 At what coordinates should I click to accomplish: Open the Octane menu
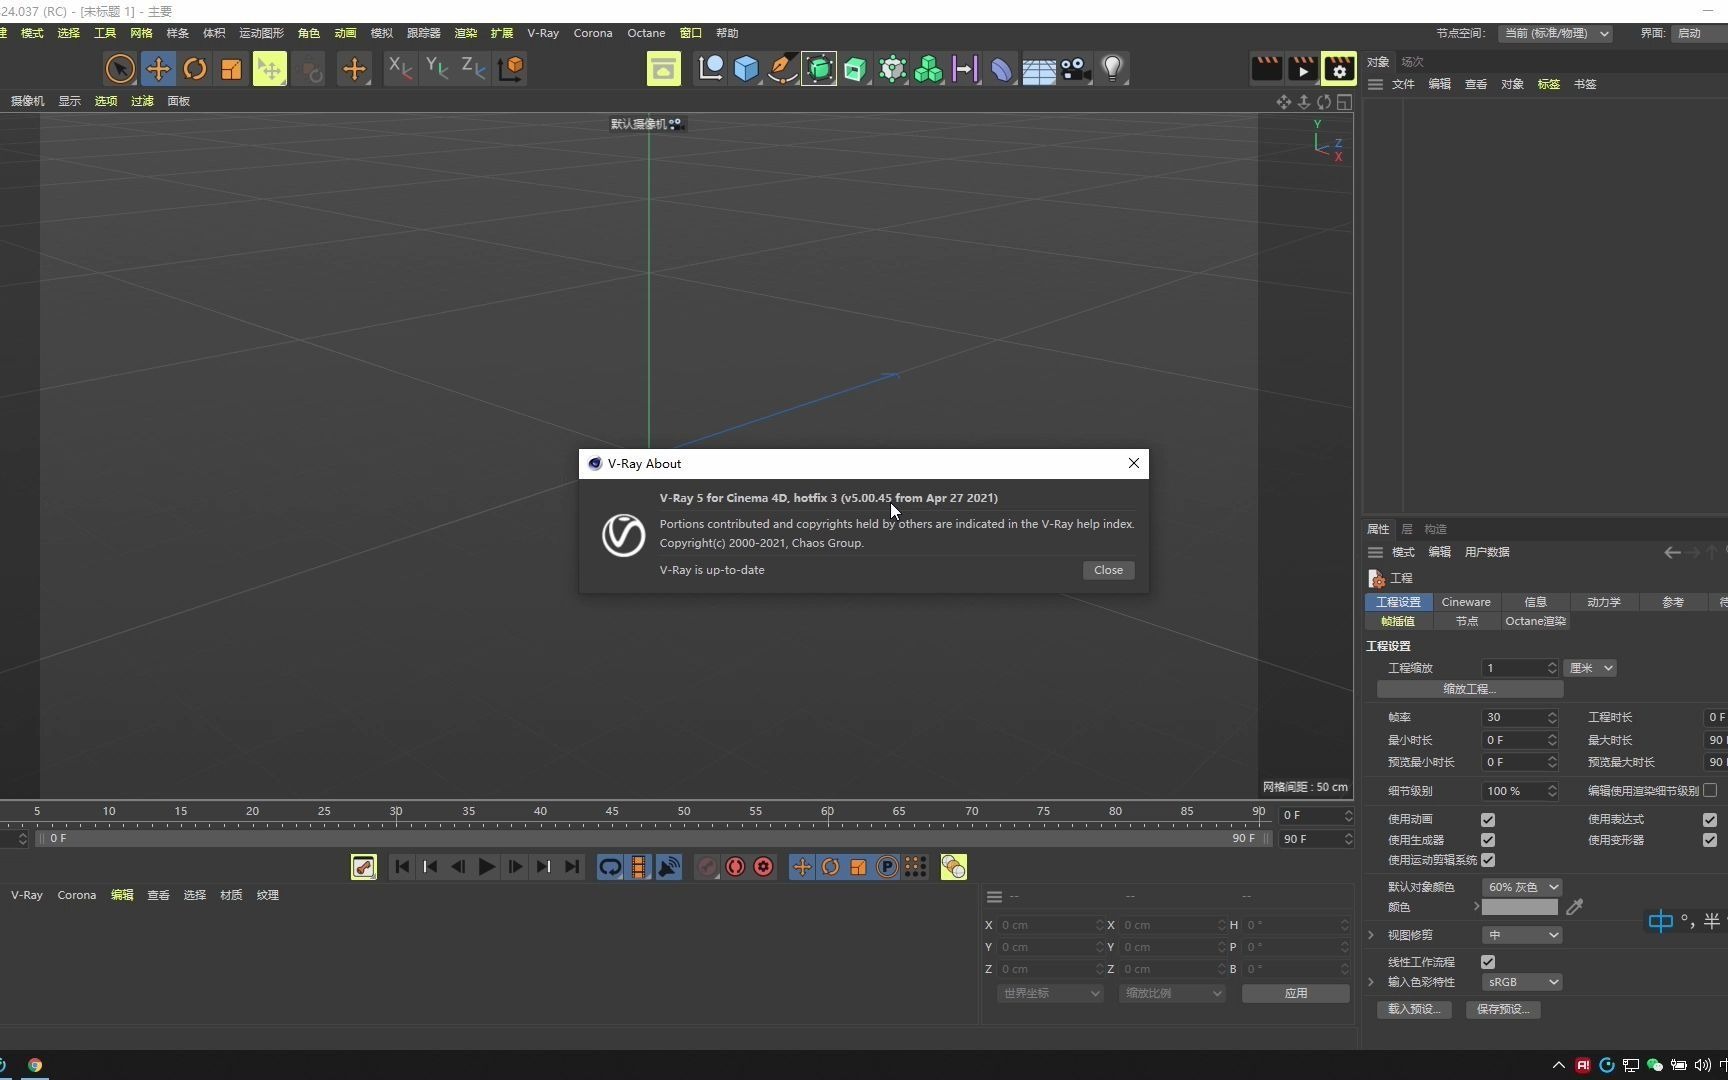646,33
